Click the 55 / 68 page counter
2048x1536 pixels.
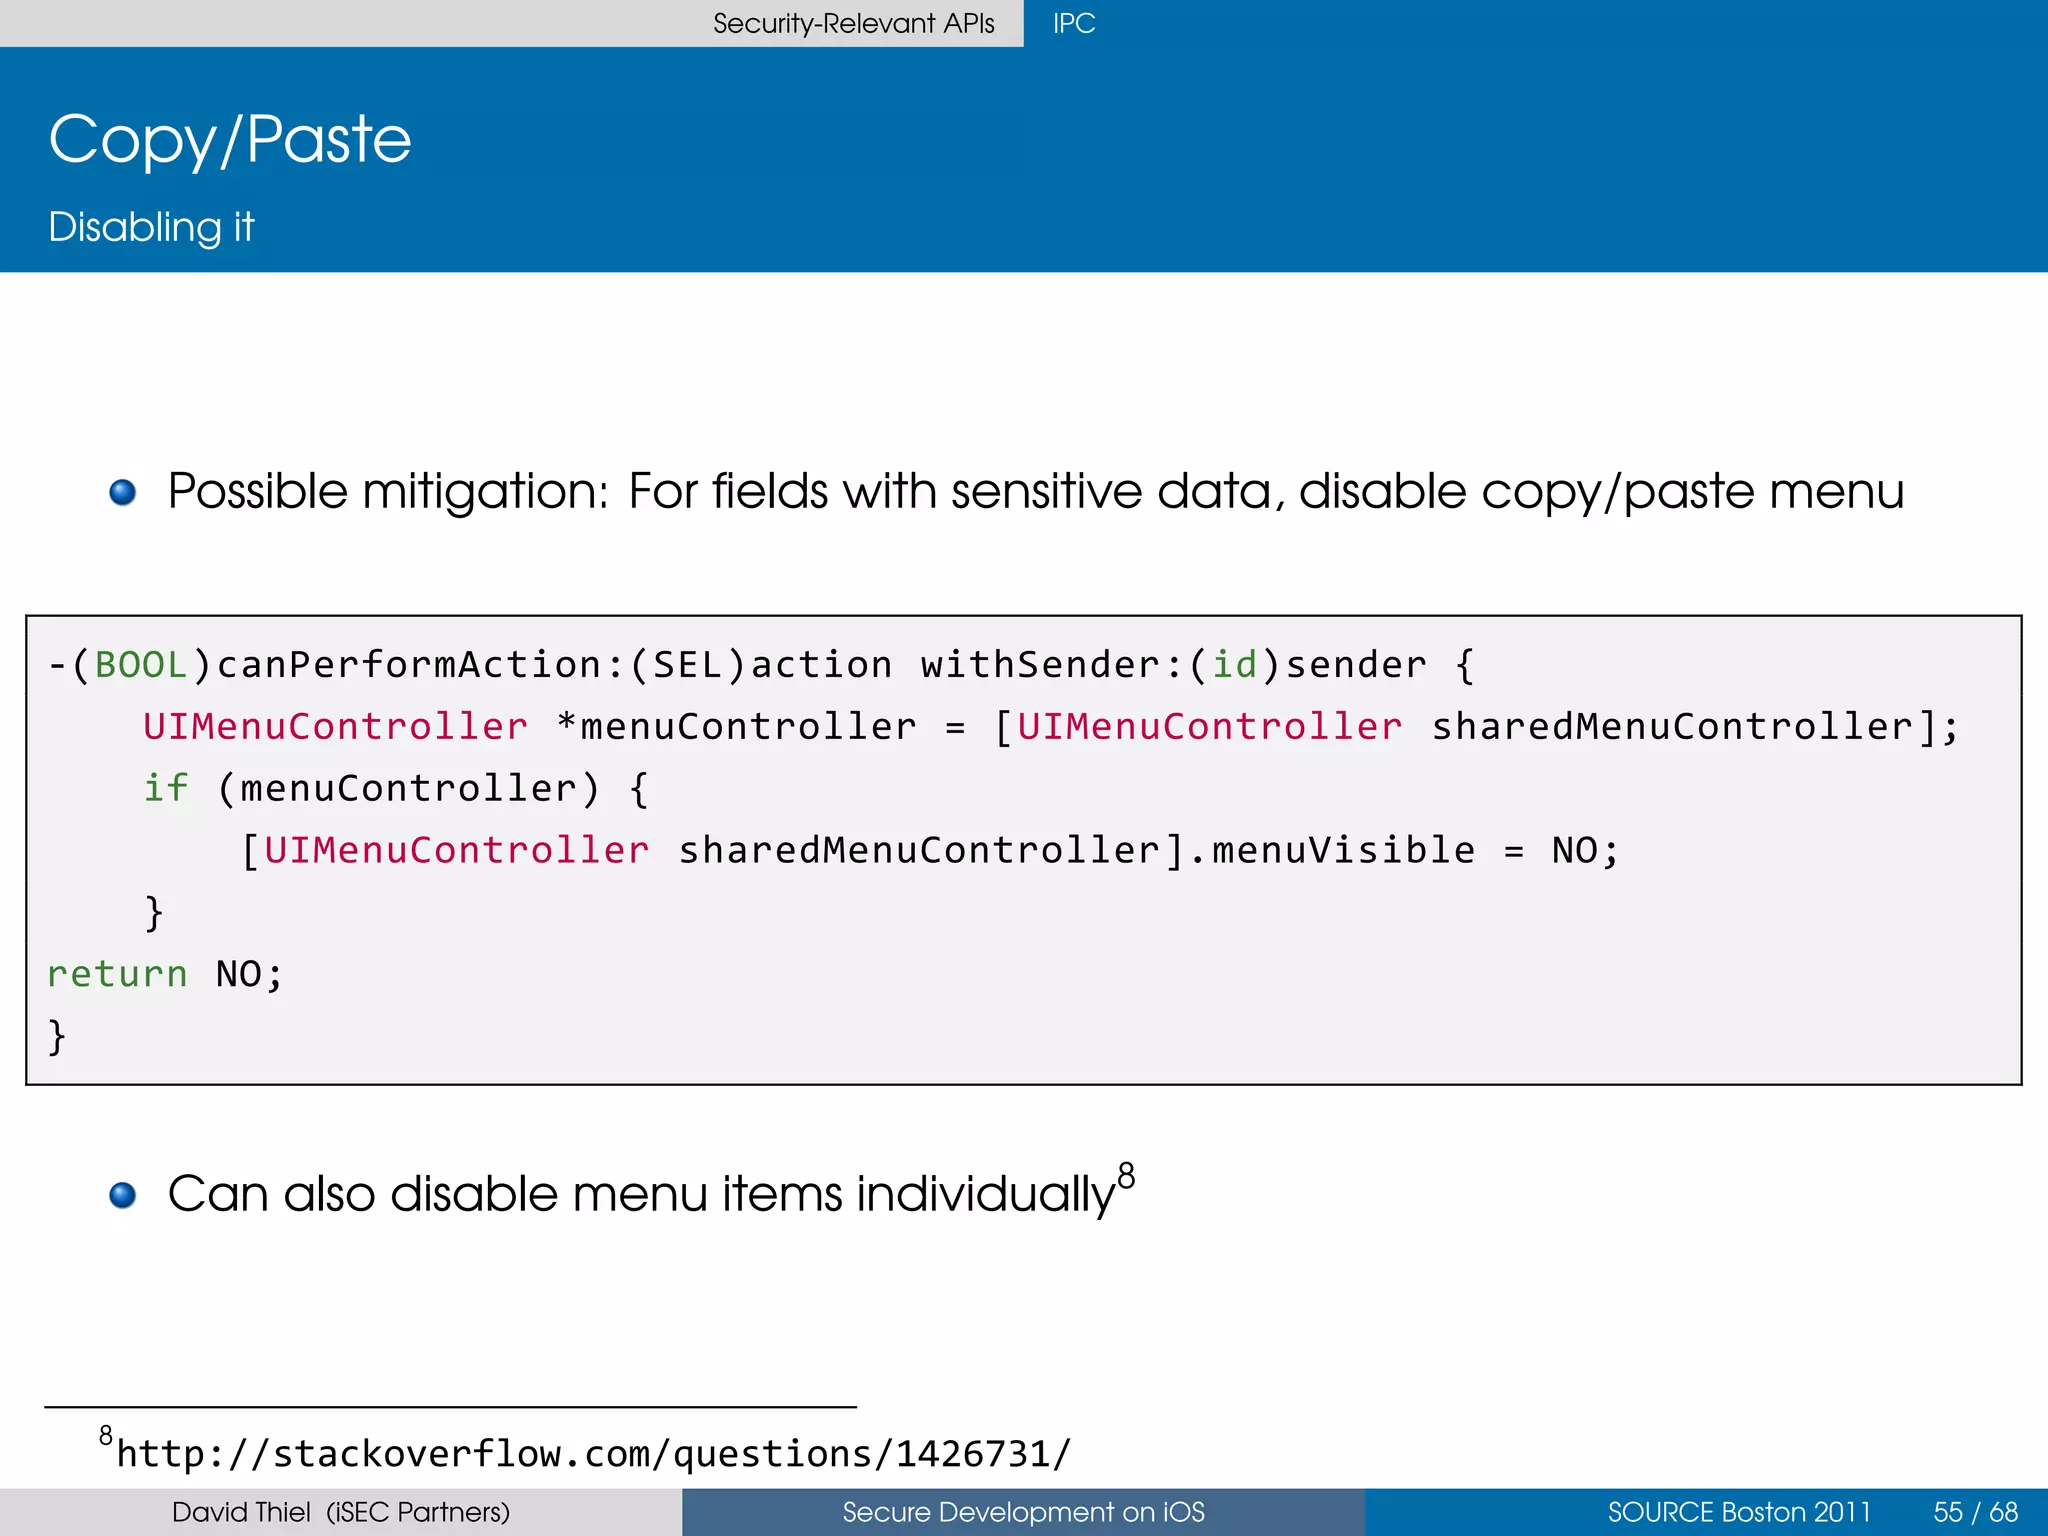click(x=1975, y=1512)
